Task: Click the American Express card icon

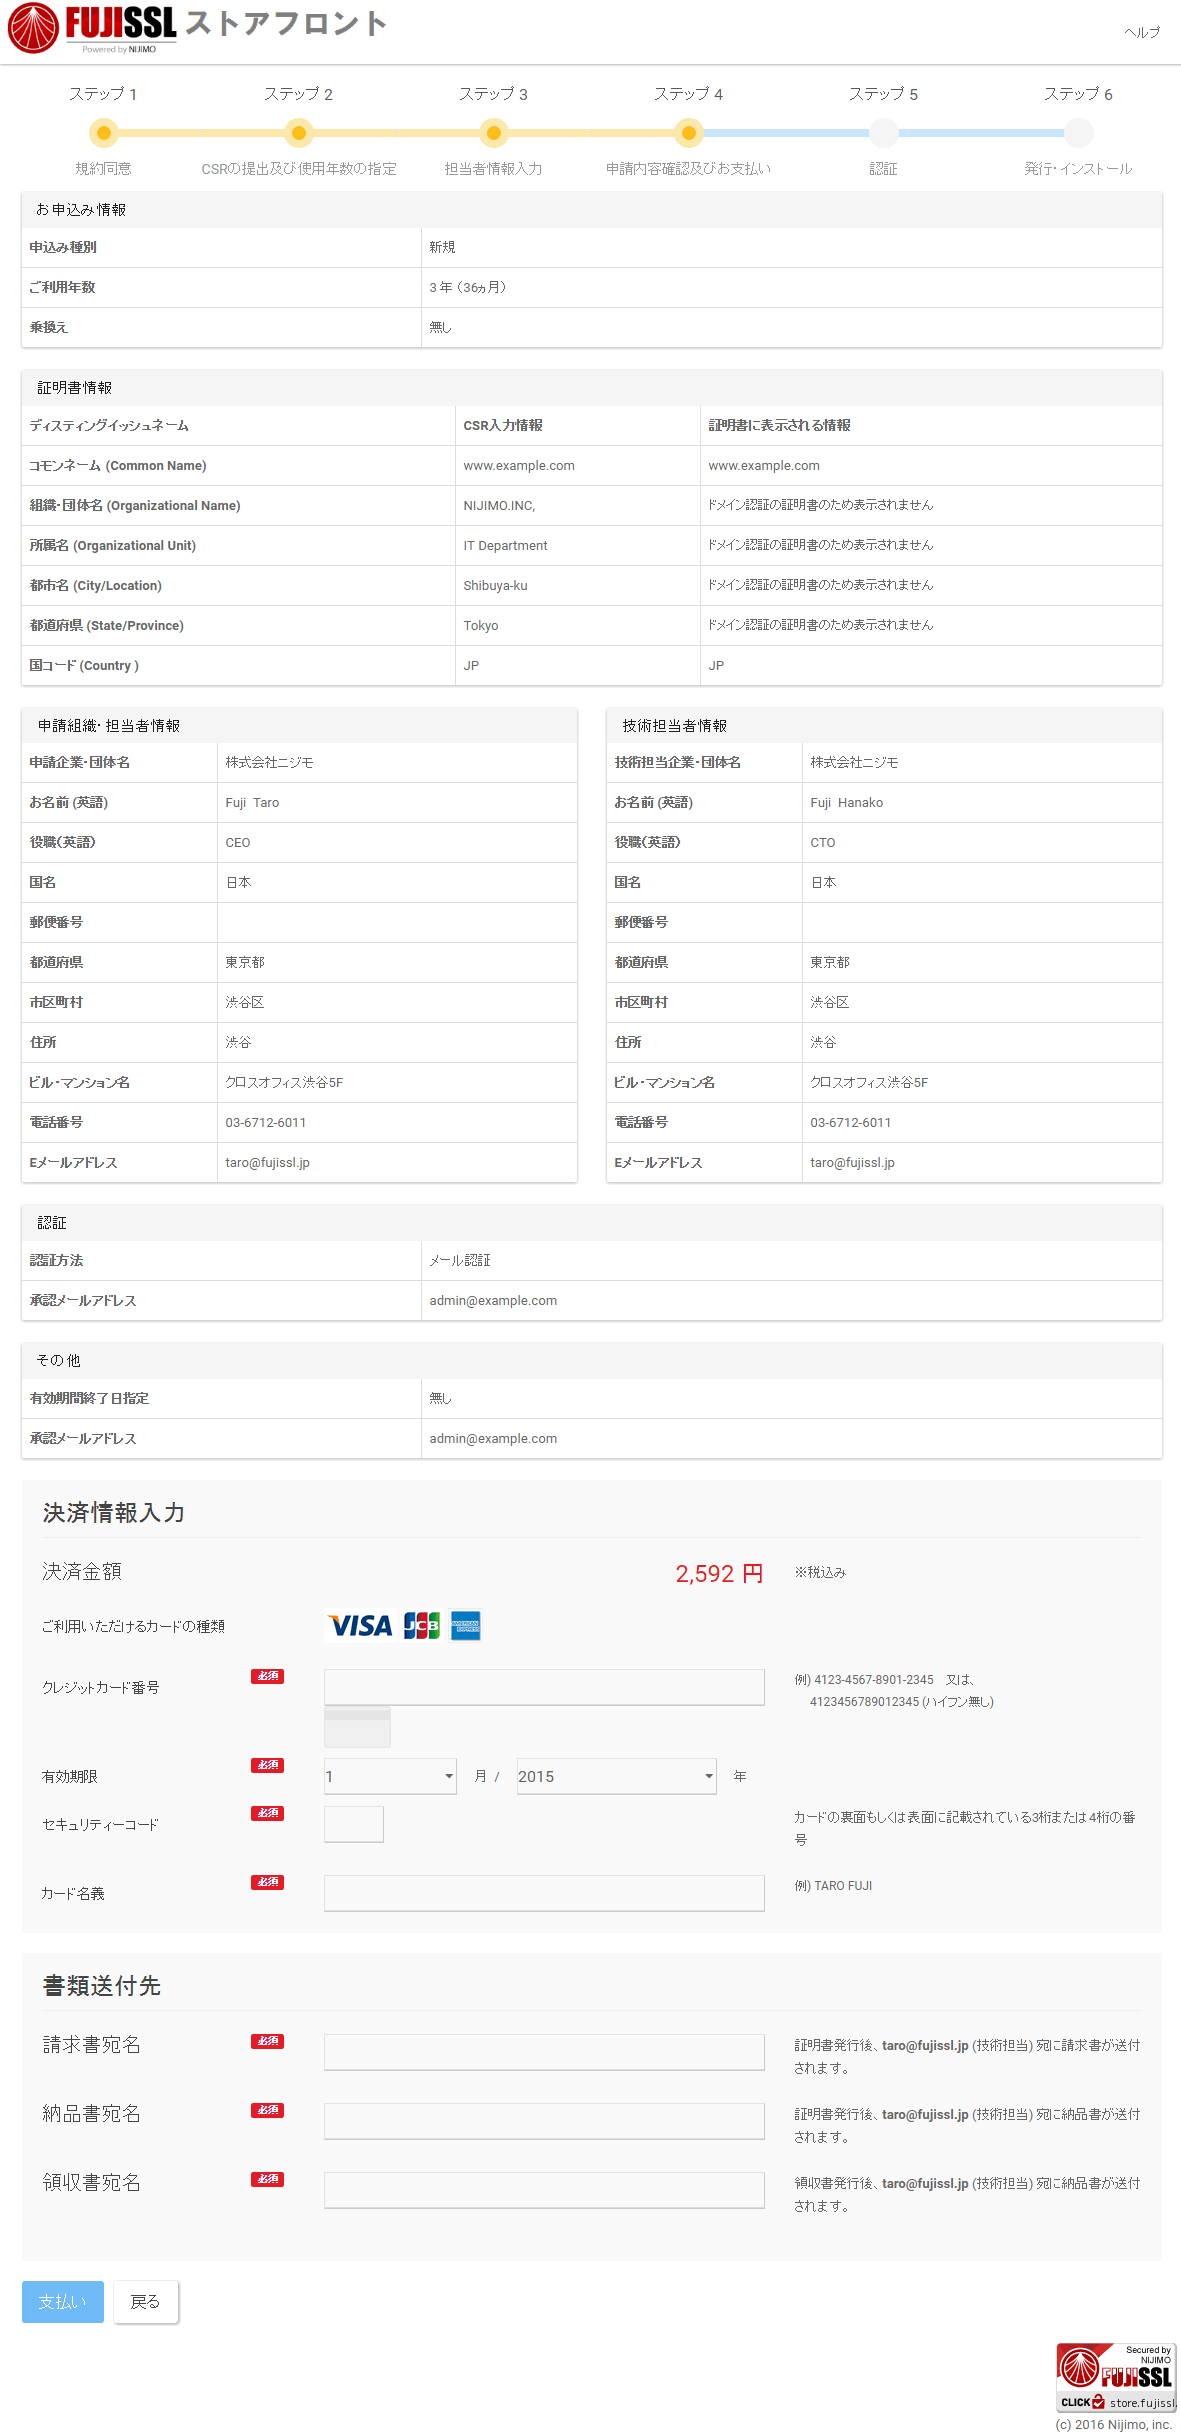Action: point(466,1626)
